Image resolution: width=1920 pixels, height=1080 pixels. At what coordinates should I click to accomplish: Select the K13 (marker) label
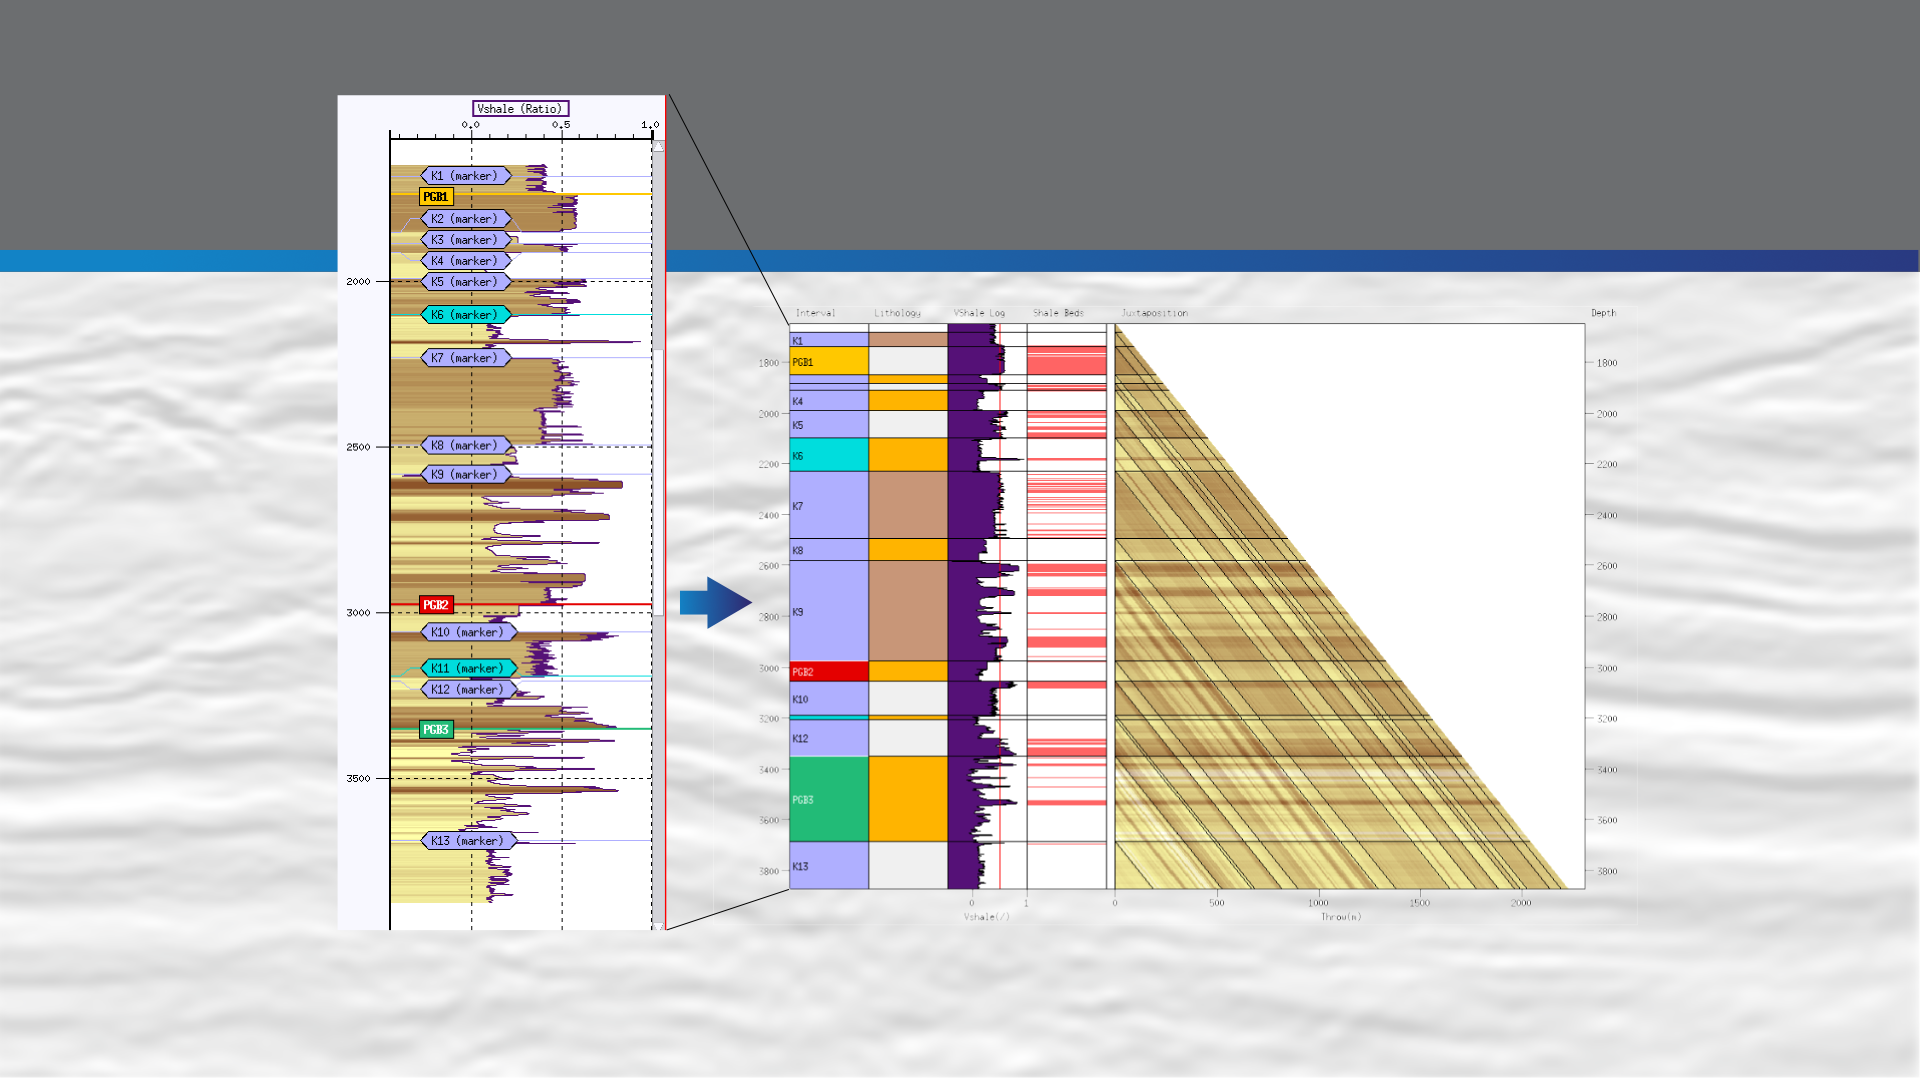[469, 841]
